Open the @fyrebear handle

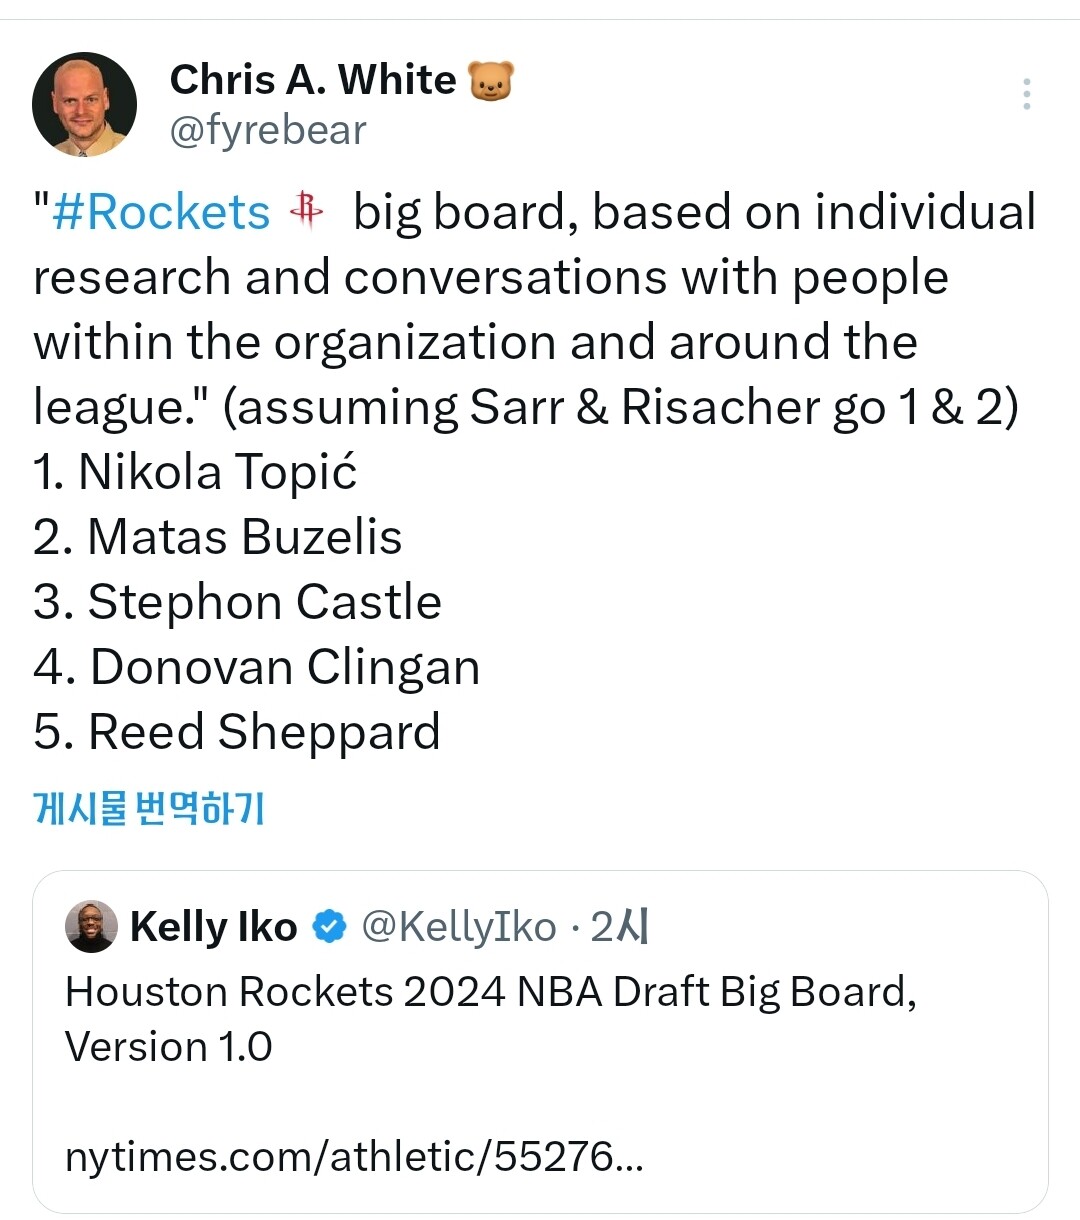[x=268, y=130]
